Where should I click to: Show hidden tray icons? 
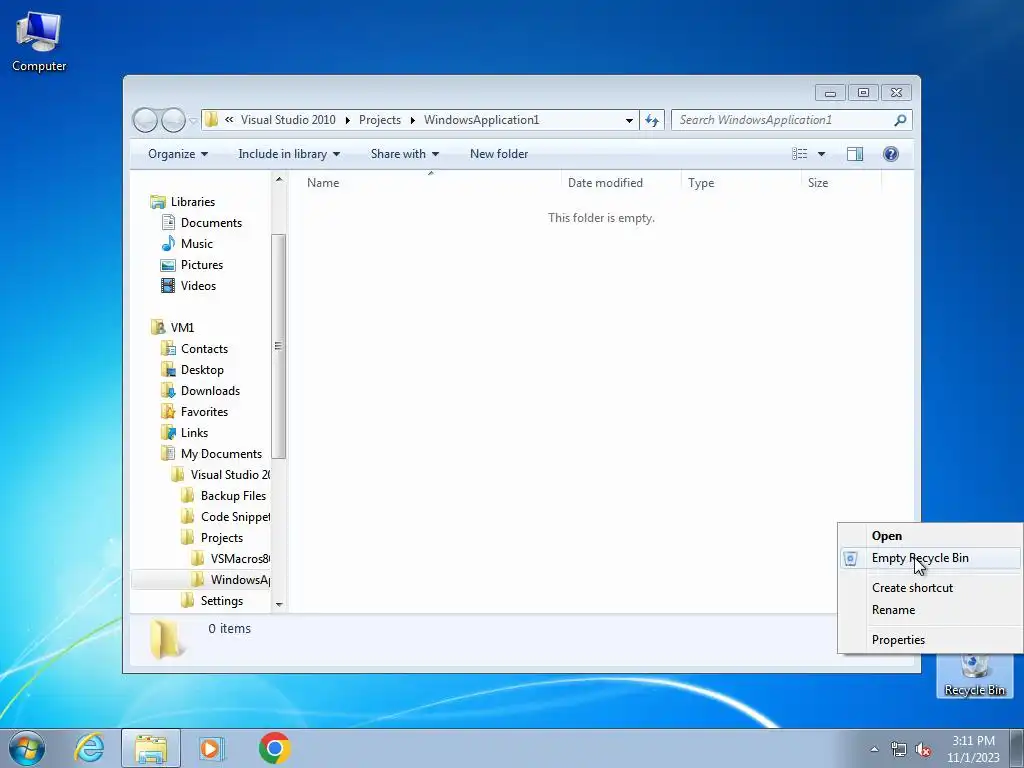(x=874, y=749)
